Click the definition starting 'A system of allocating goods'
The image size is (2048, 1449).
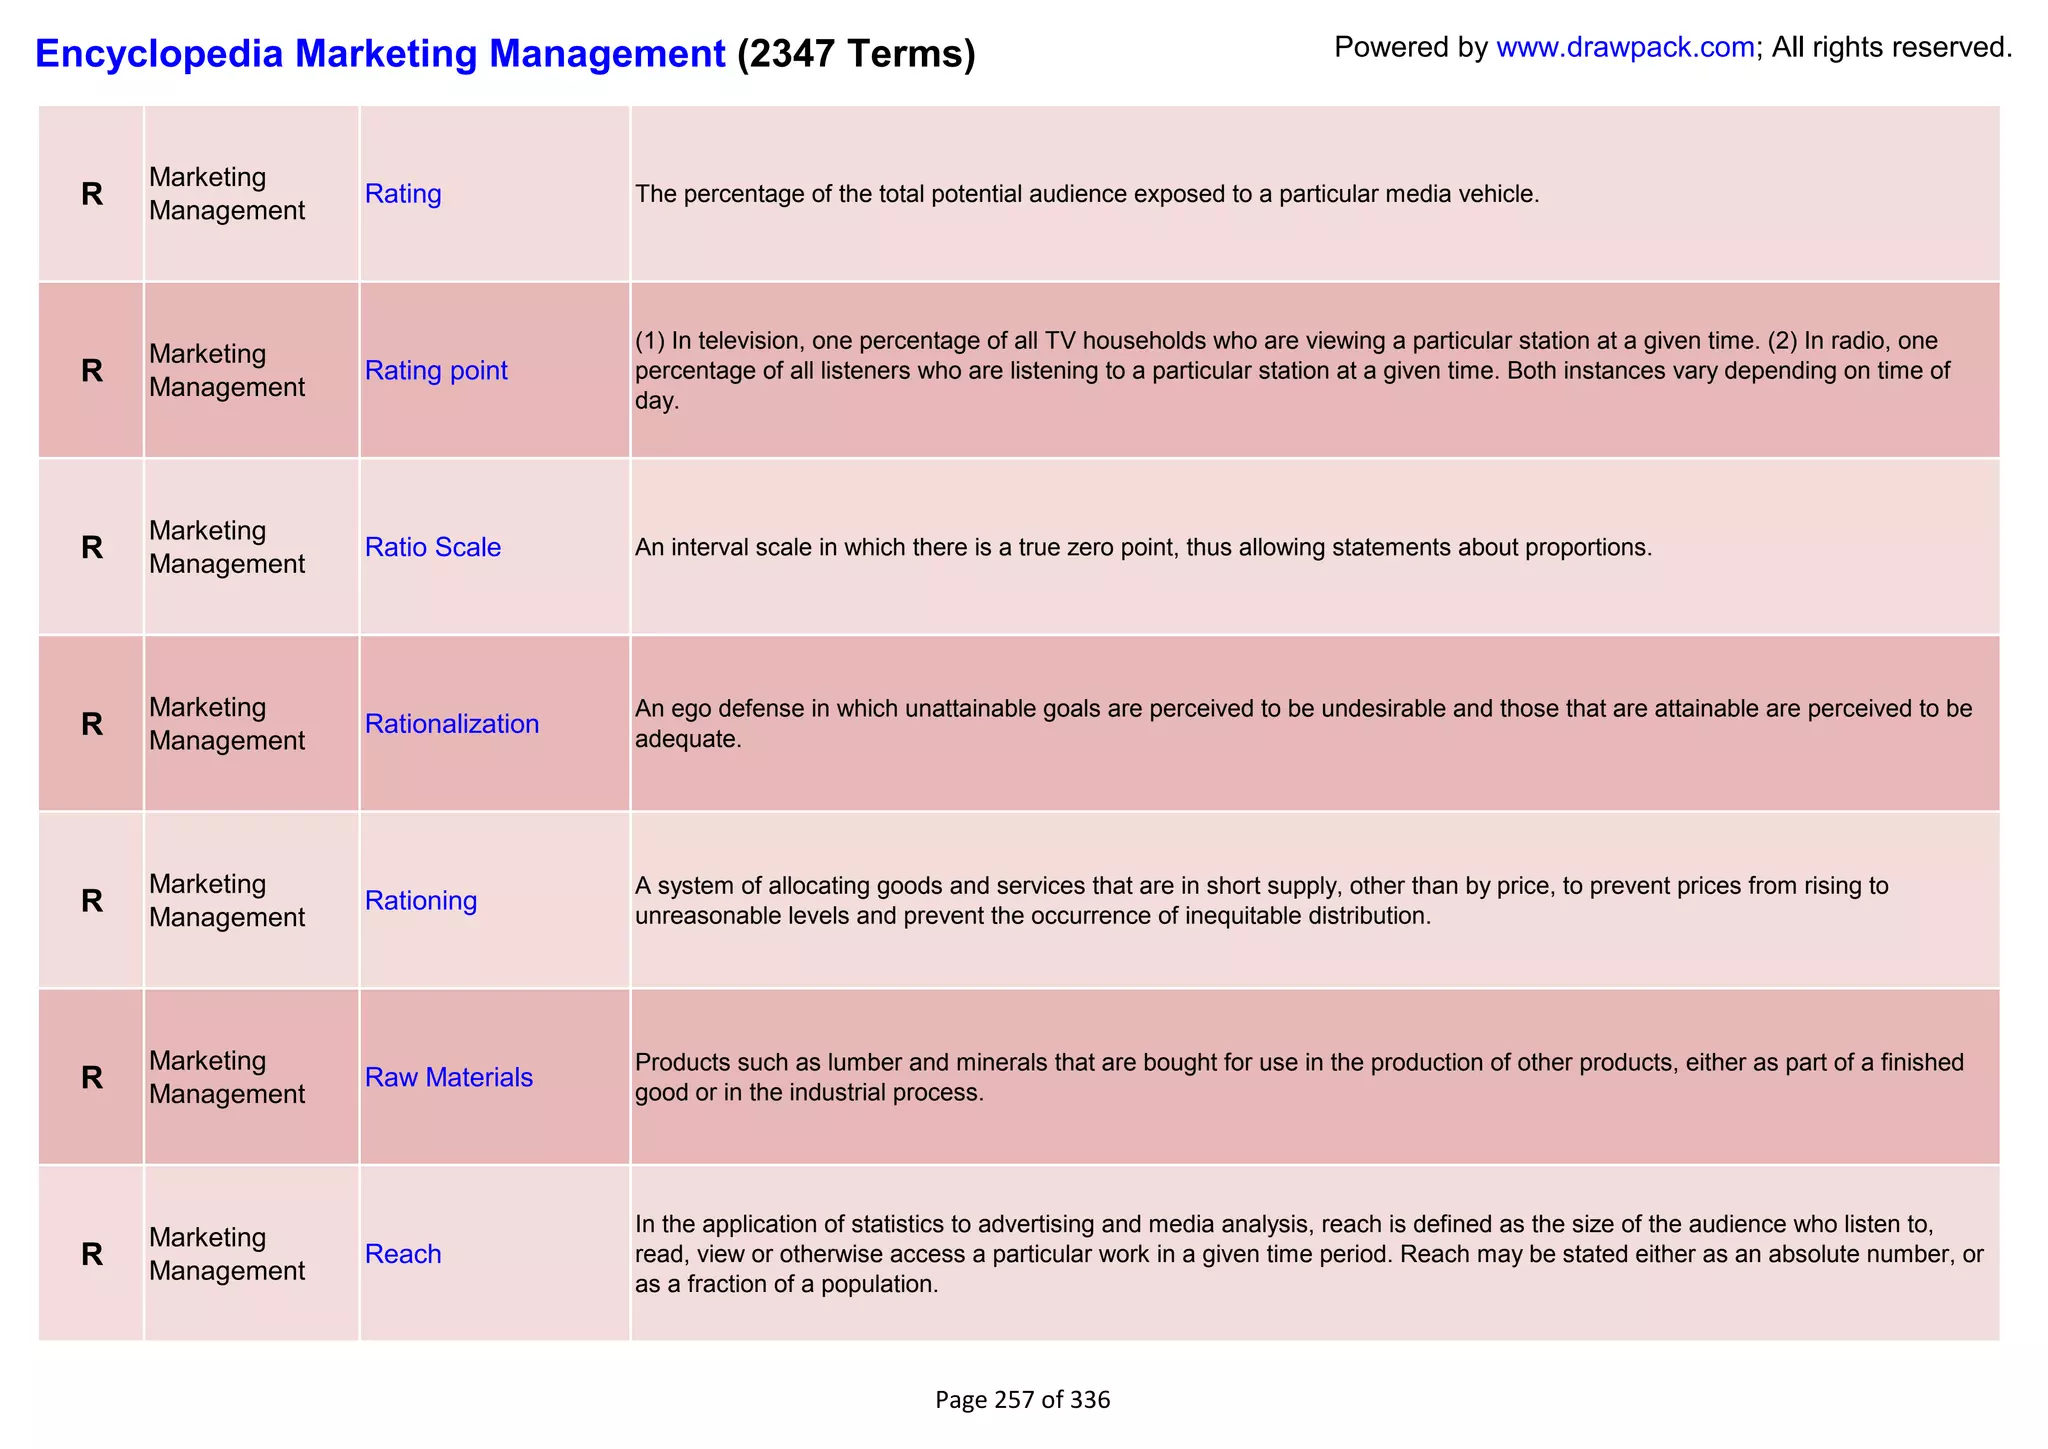[x=1262, y=901]
